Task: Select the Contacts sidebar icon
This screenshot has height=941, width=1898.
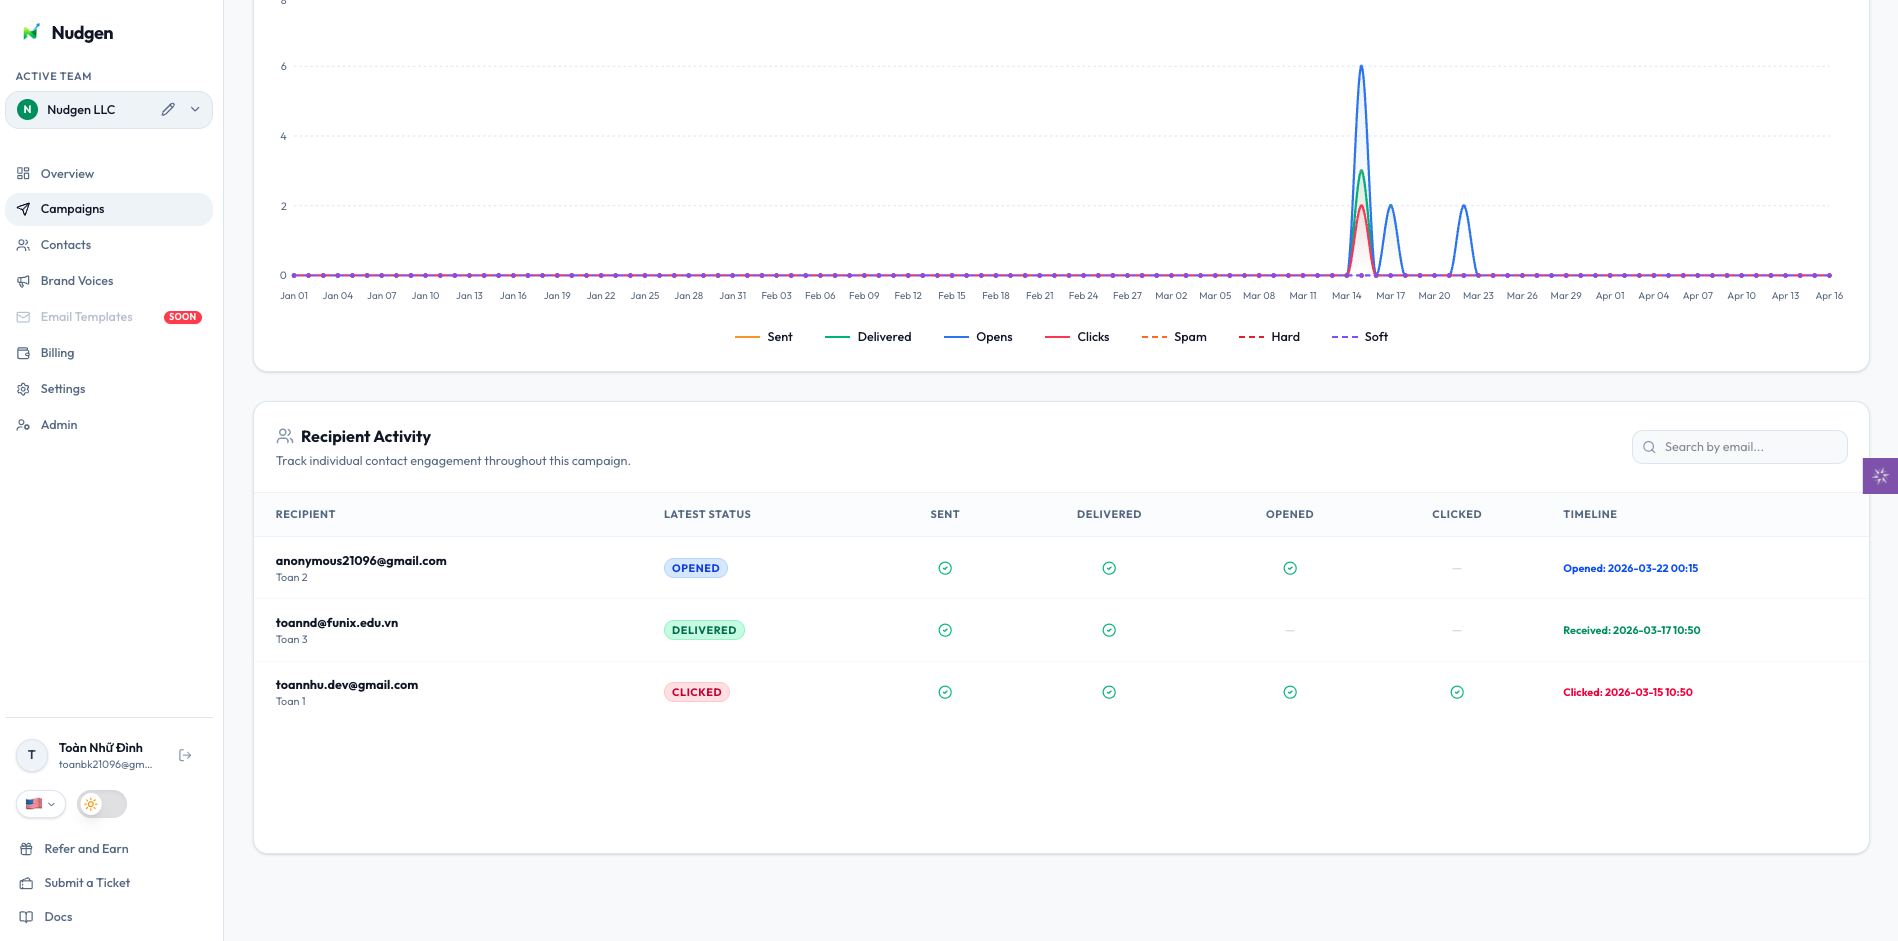Action: point(66,245)
